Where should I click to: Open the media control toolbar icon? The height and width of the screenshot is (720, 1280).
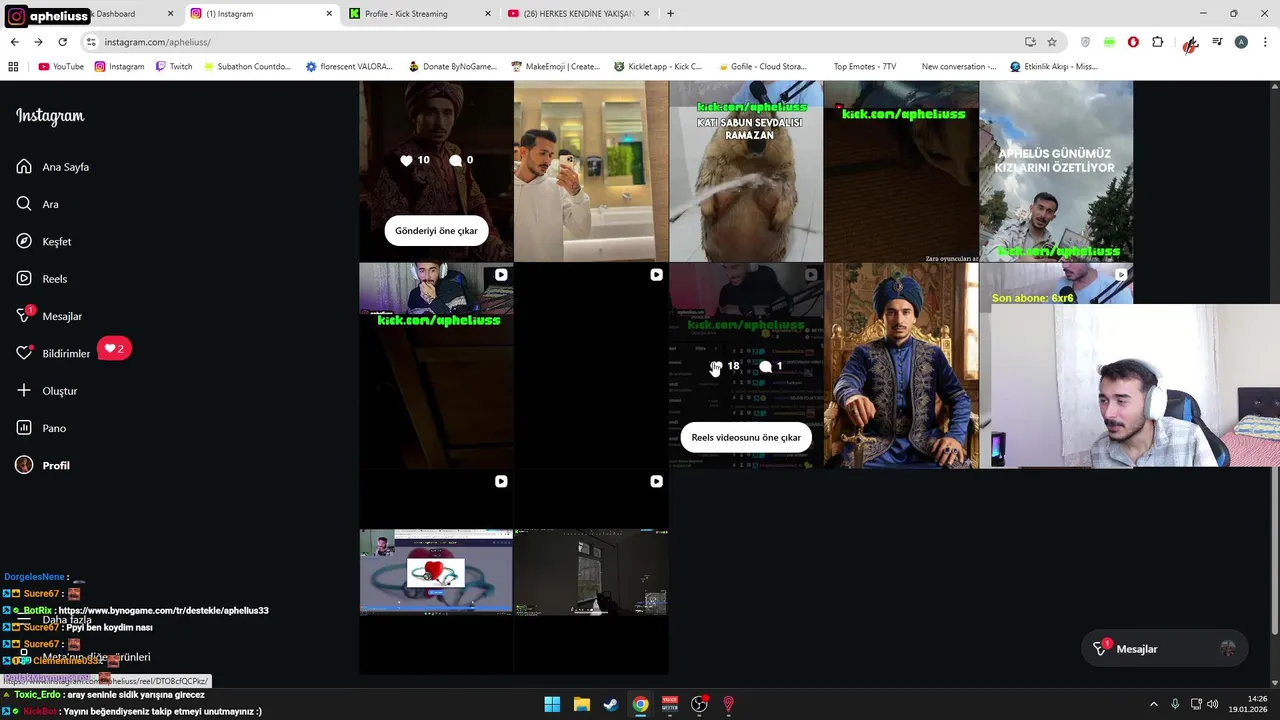1217,42
